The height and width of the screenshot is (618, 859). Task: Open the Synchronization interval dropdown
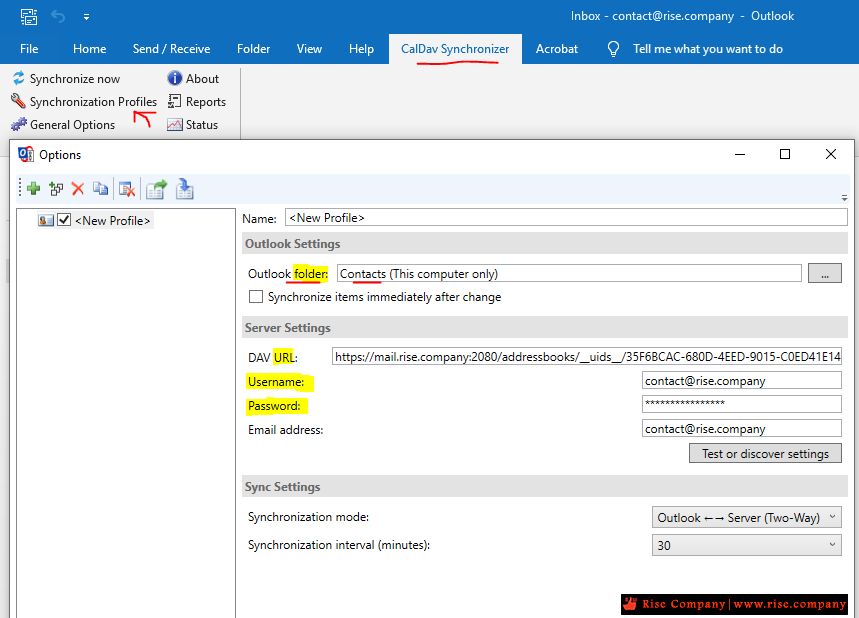746,545
